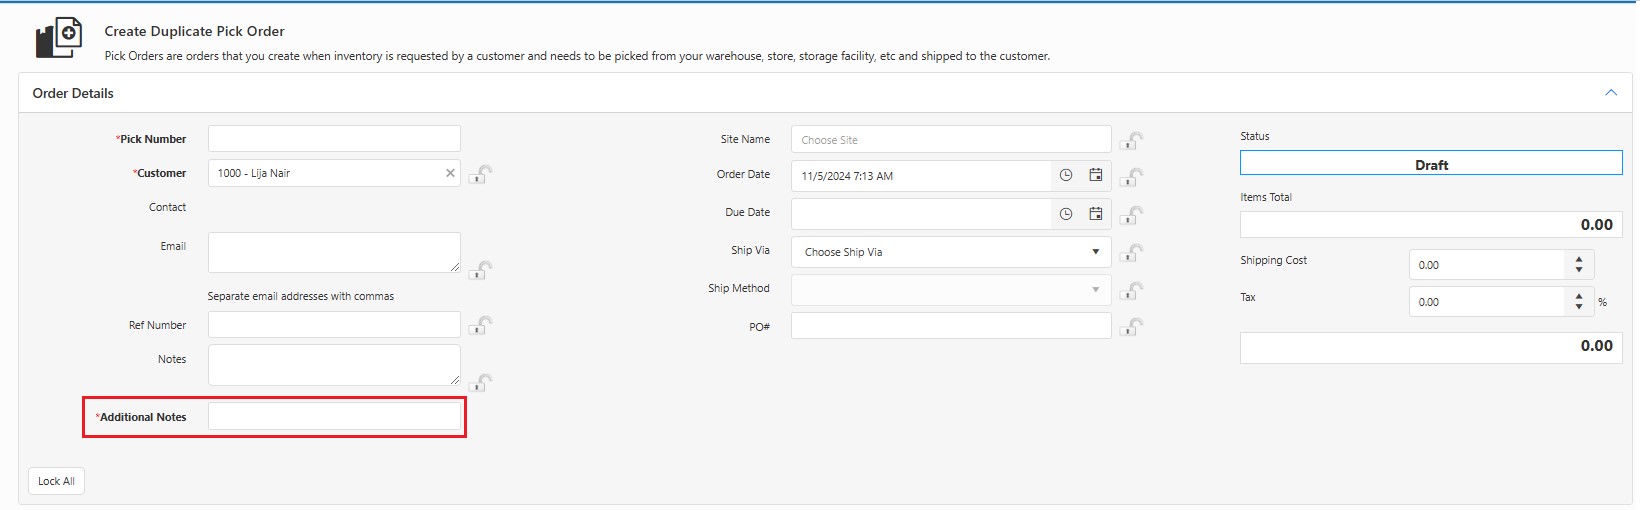
Task: Open the Ship Method dropdown
Action: [1095, 290]
